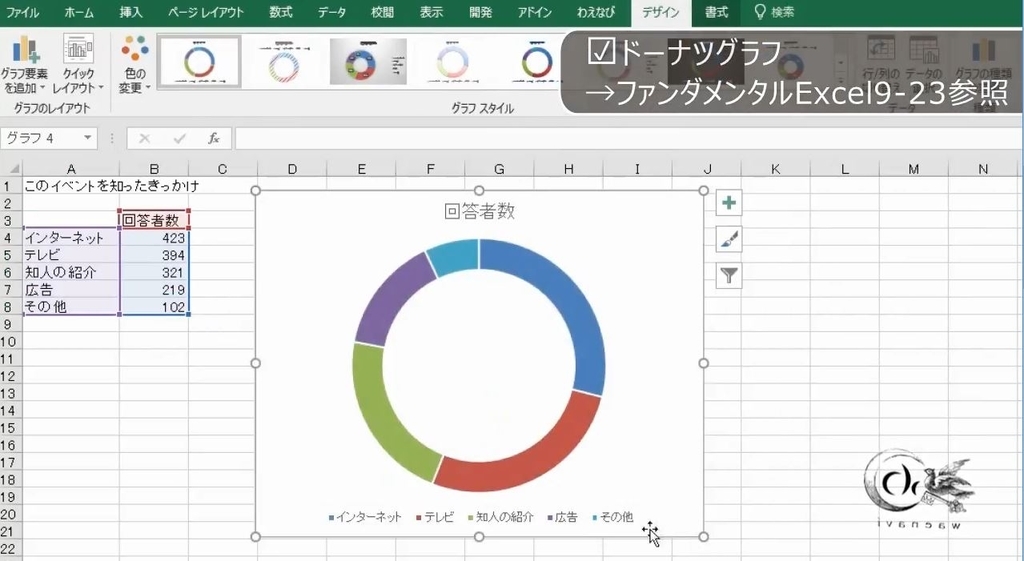Image resolution: width=1024 pixels, height=561 pixels.
Task: Open the ページレイアウト tab
Action: pyautogui.click(x=205, y=12)
